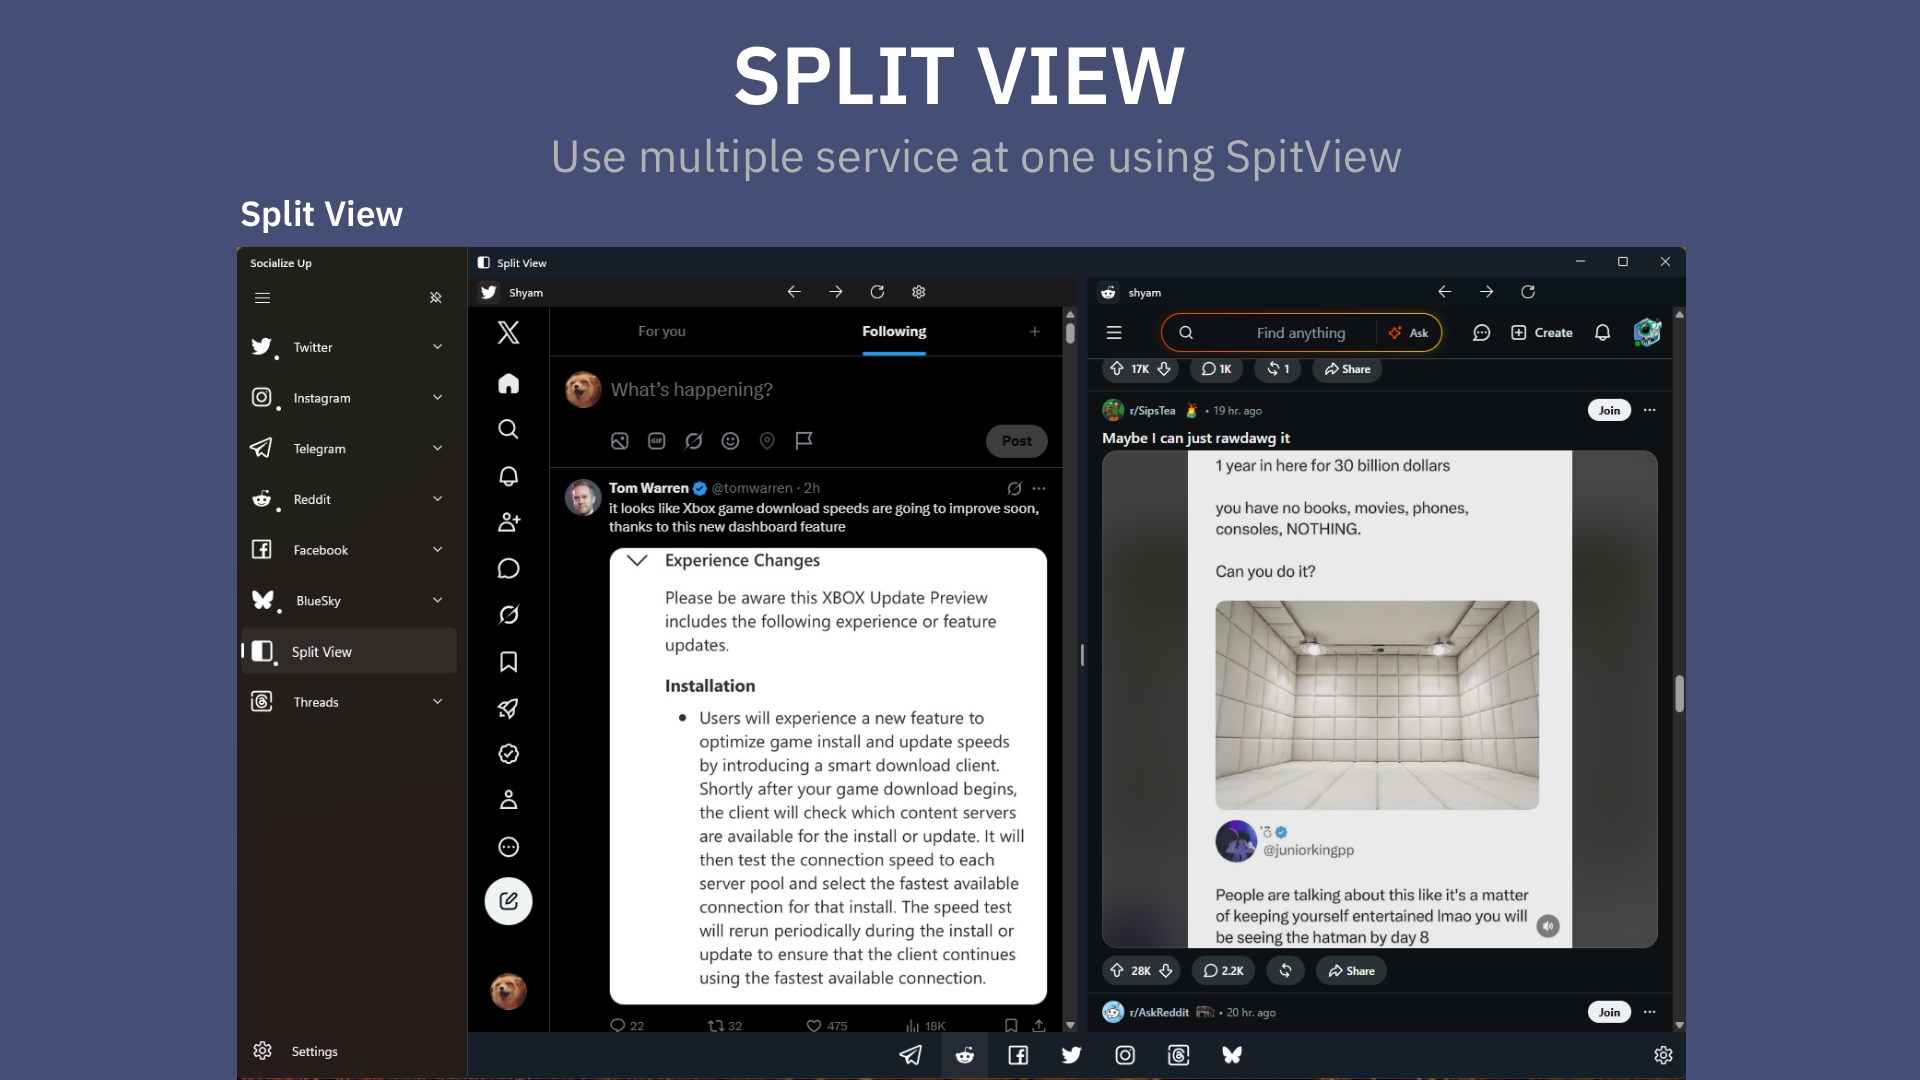Expand the Threads accounts list
1920x1080 pixels.
[437, 702]
